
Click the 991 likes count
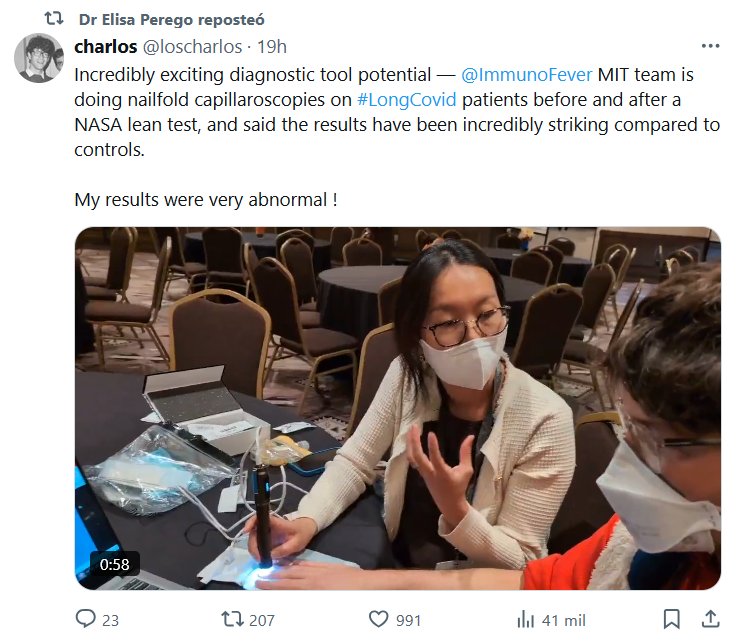[408, 620]
